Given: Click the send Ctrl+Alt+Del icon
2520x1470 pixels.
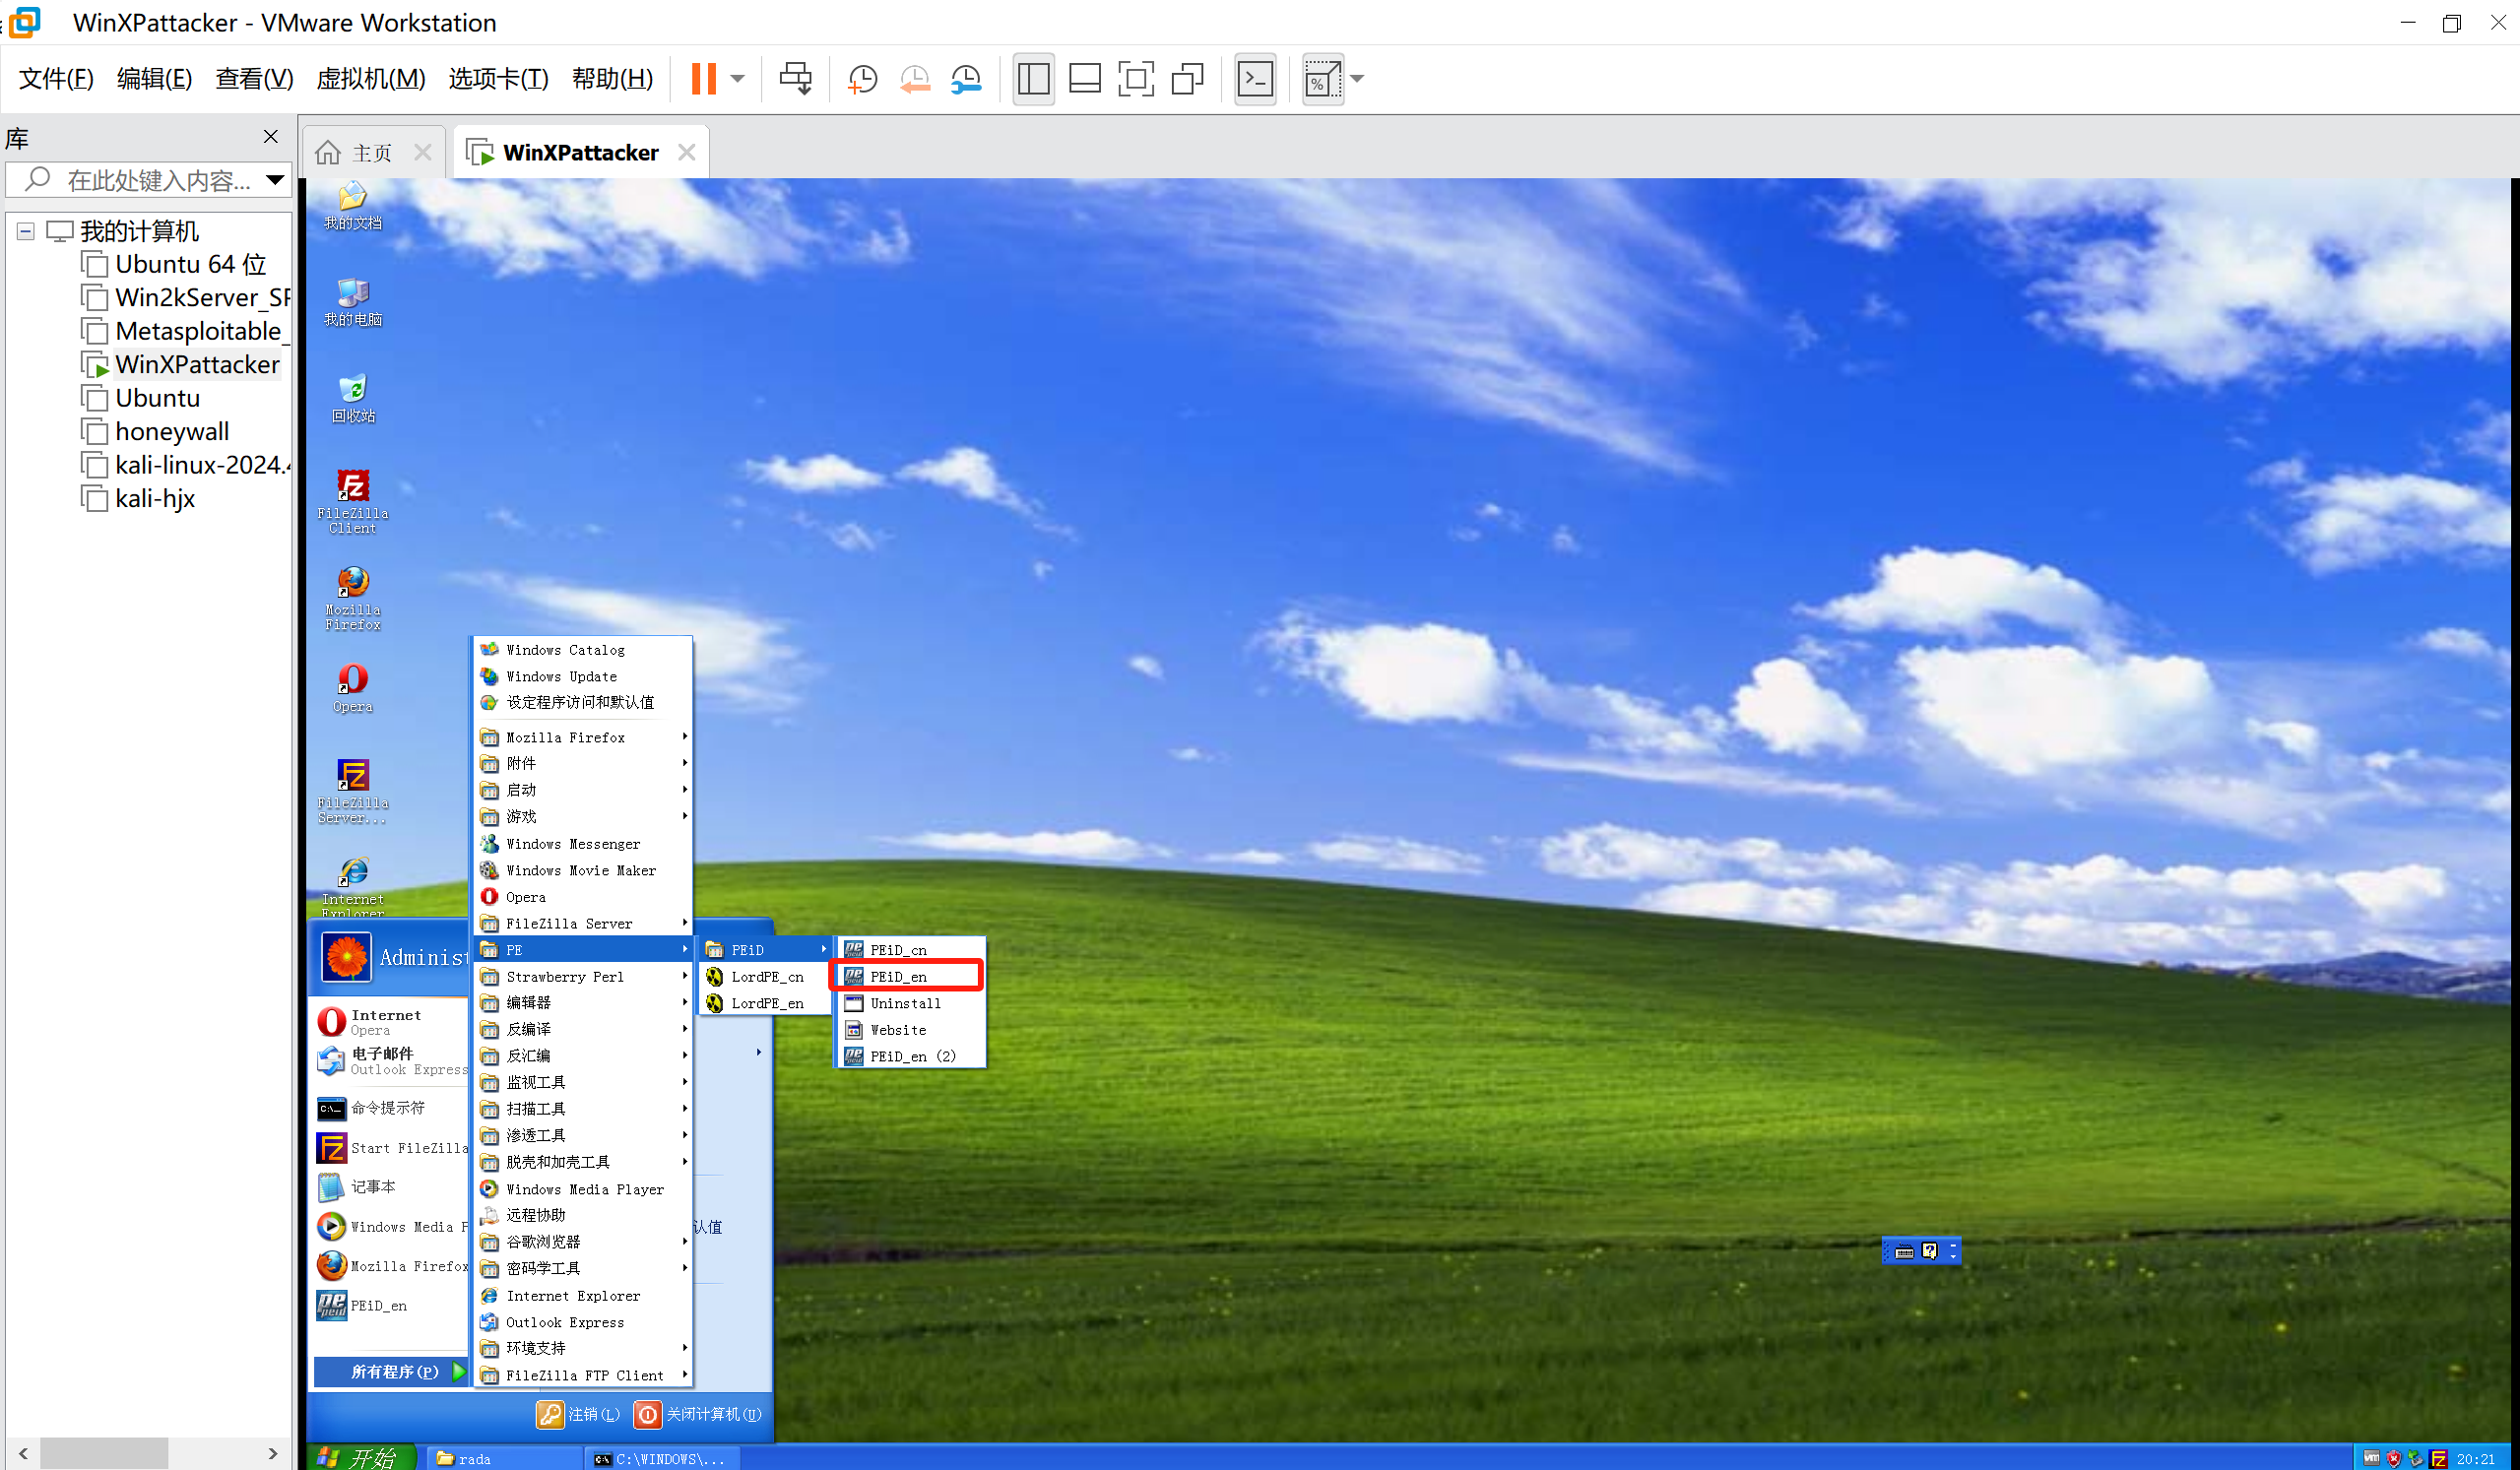Looking at the screenshot, I should point(796,79).
